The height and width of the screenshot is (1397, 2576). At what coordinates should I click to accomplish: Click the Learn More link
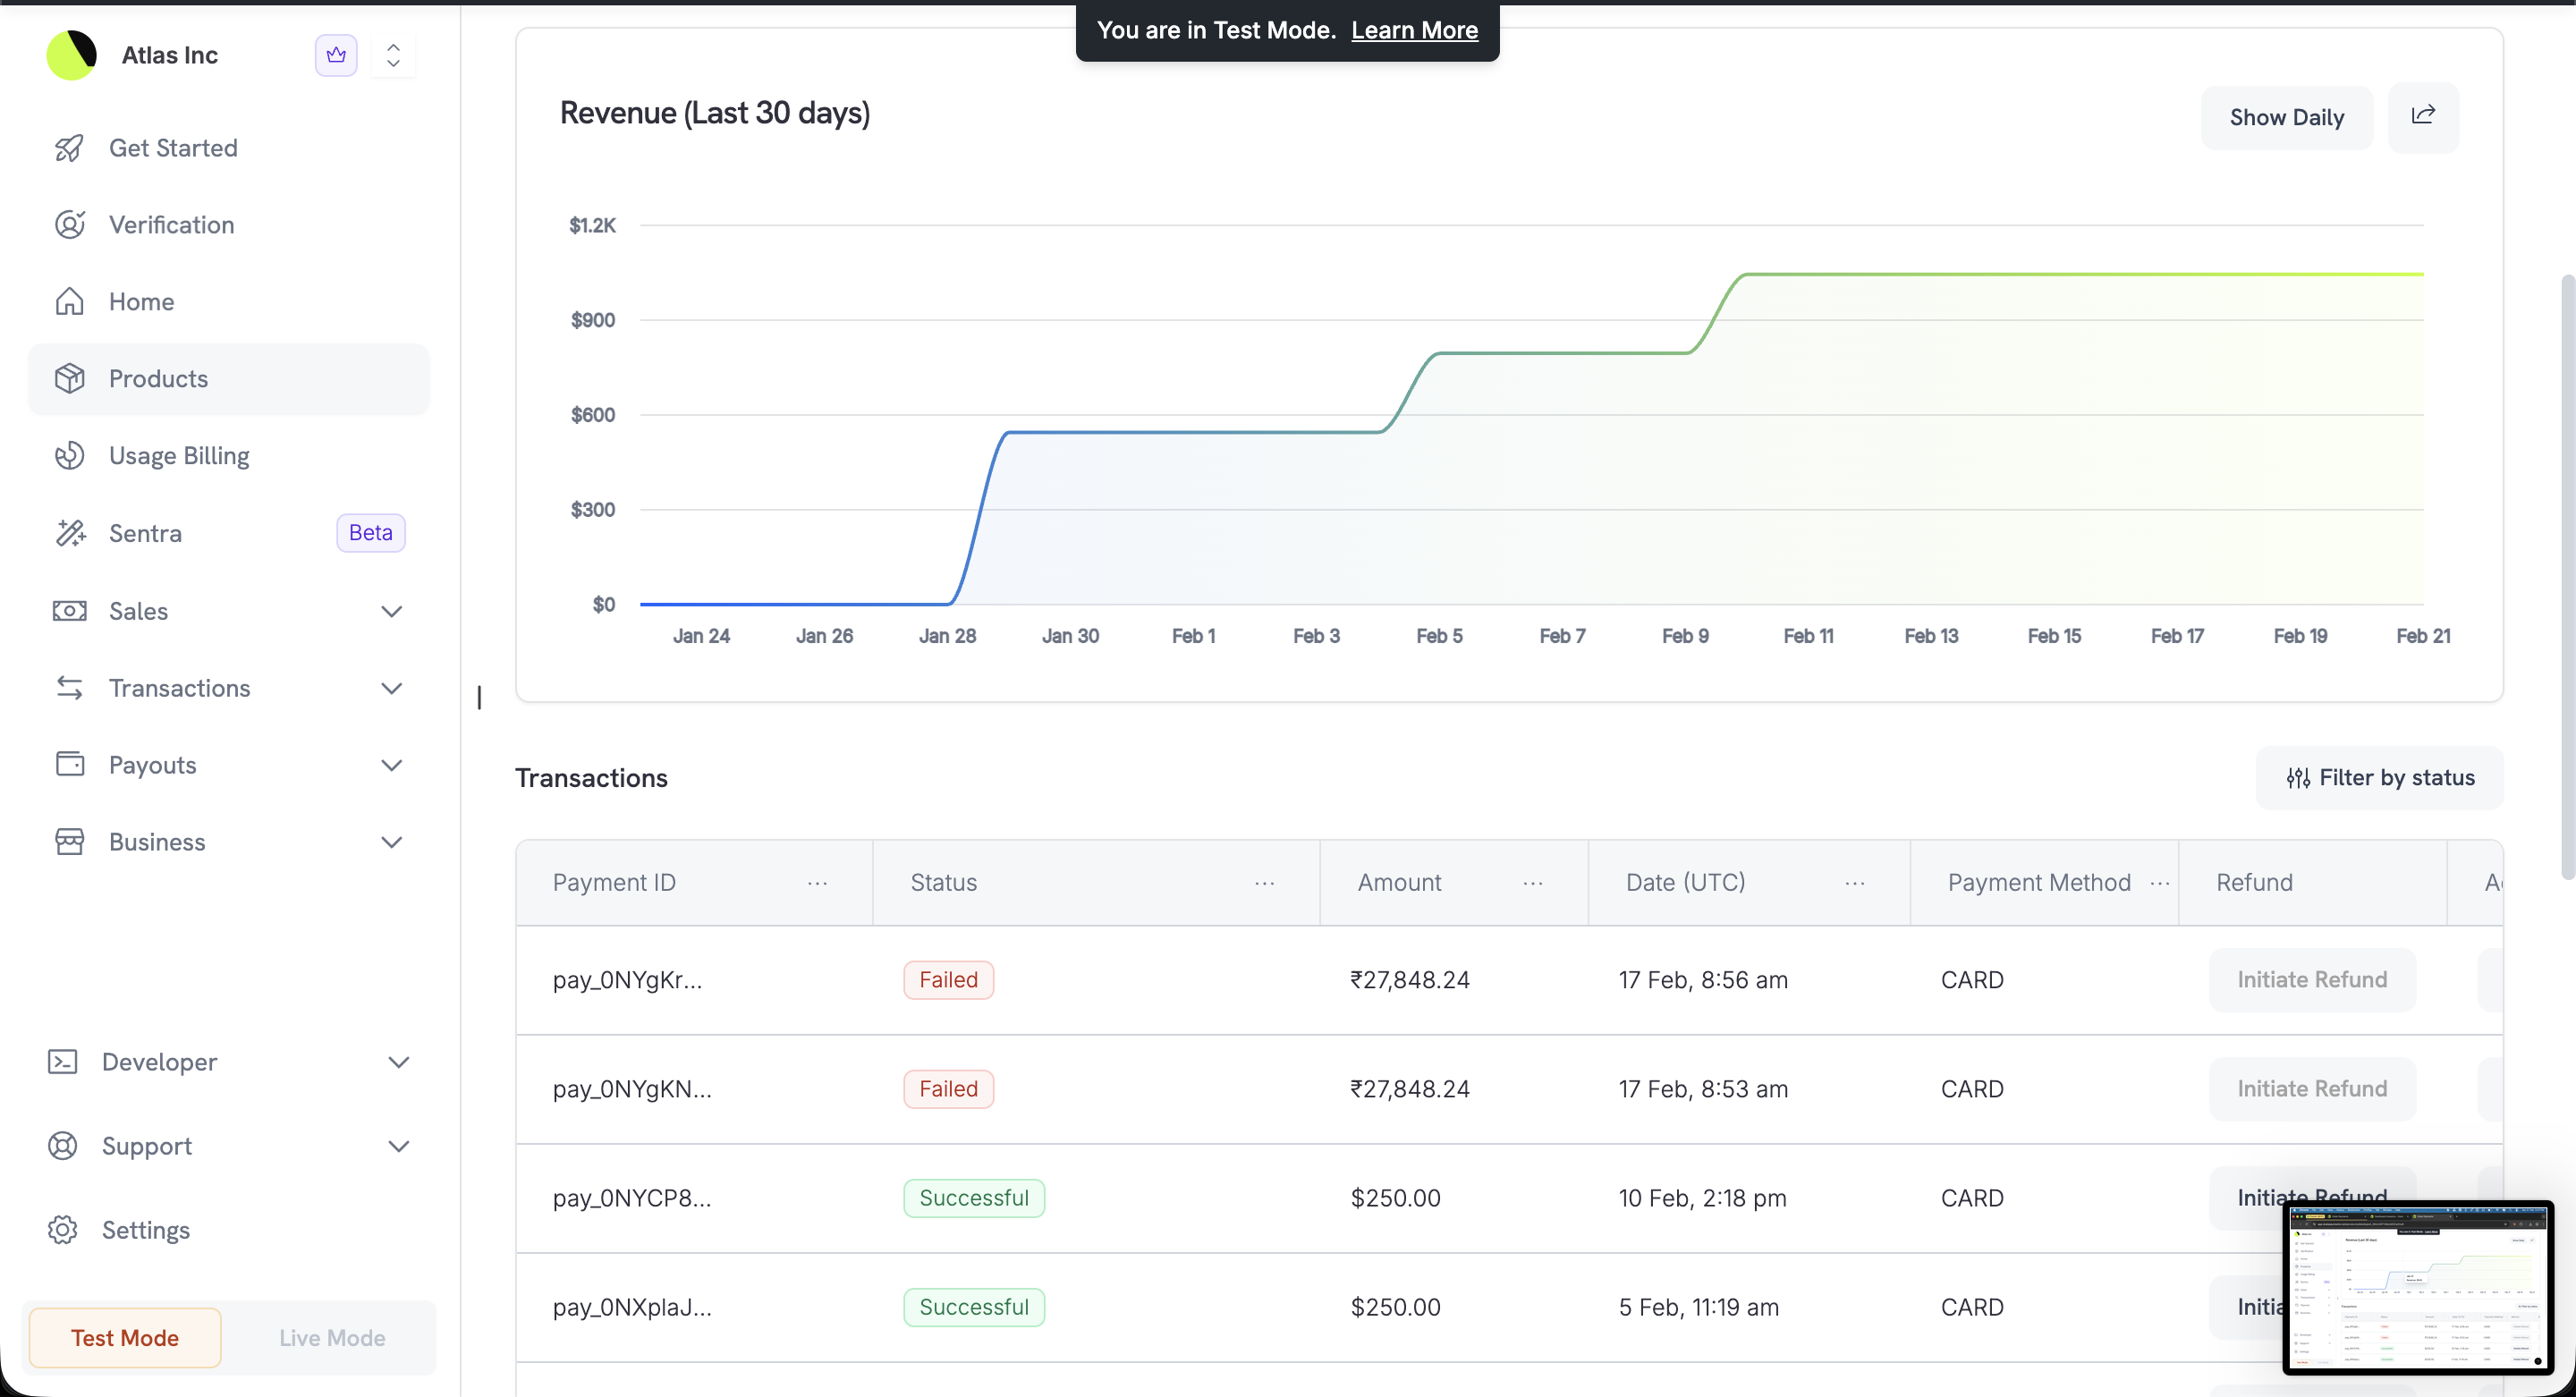click(1414, 30)
